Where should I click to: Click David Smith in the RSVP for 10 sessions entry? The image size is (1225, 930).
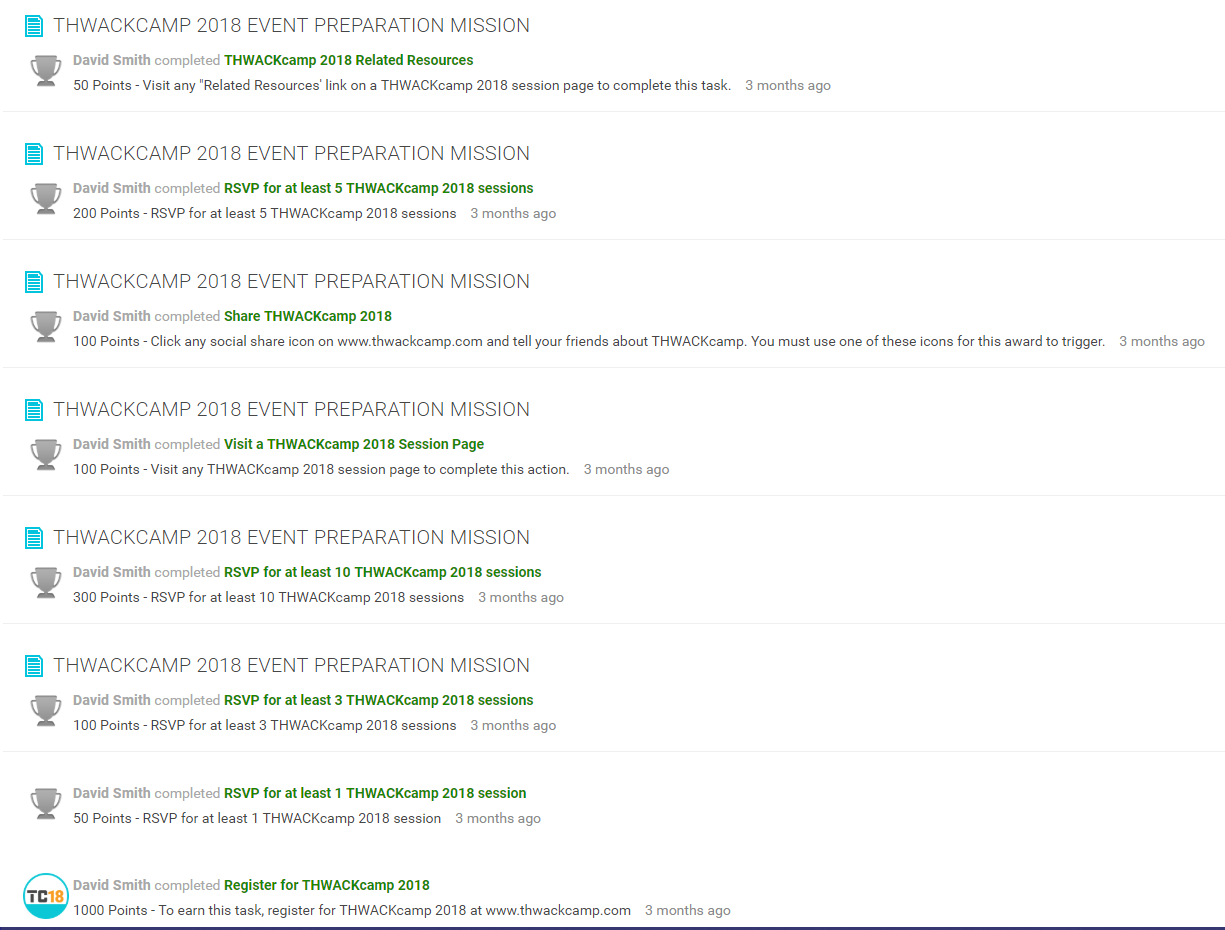tap(112, 572)
